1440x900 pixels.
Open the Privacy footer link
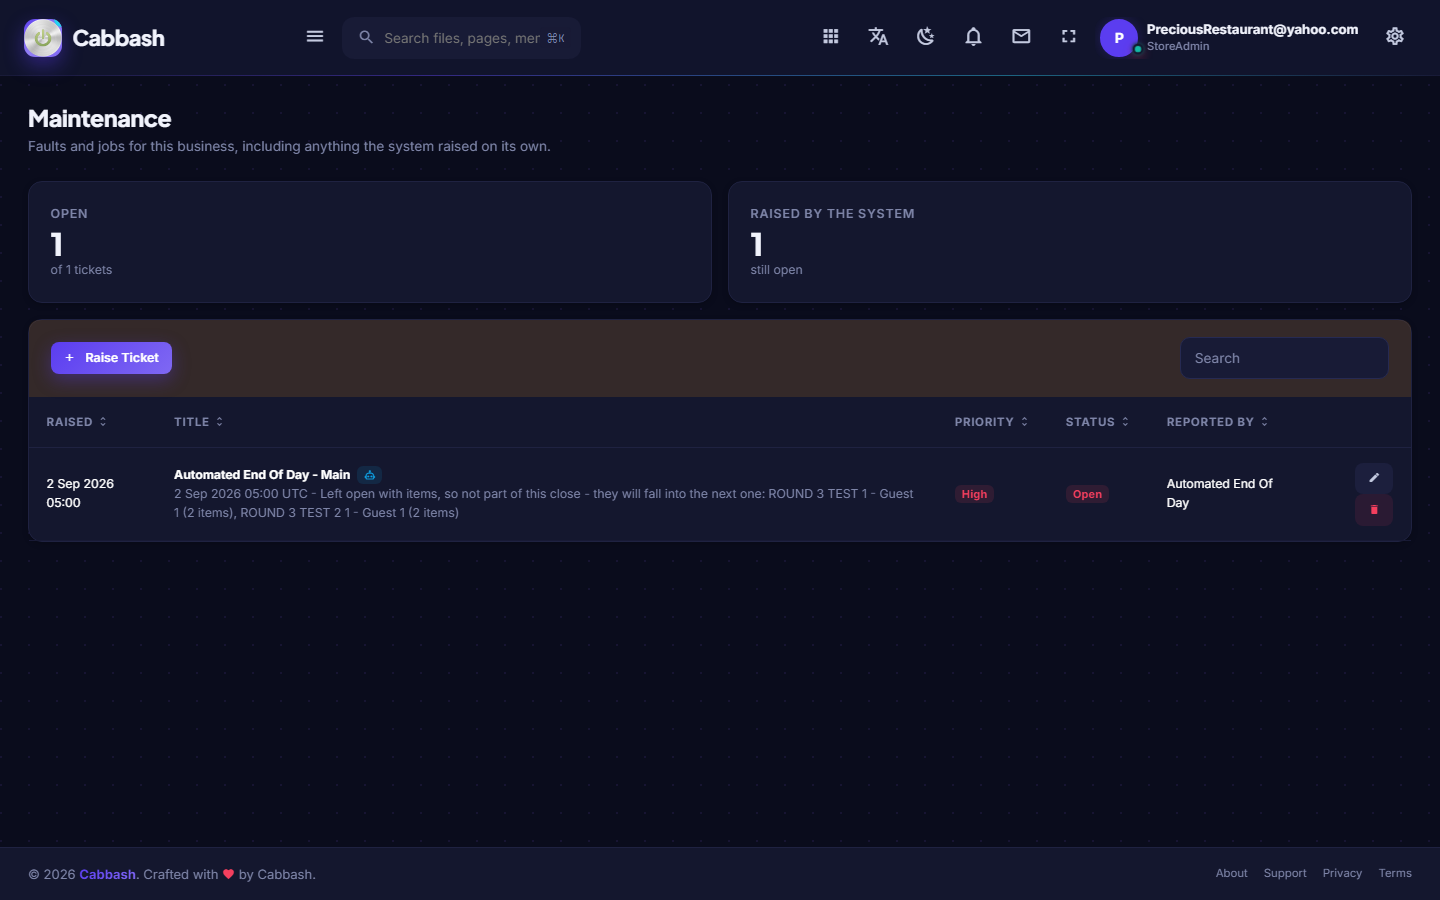pos(1342,873)
